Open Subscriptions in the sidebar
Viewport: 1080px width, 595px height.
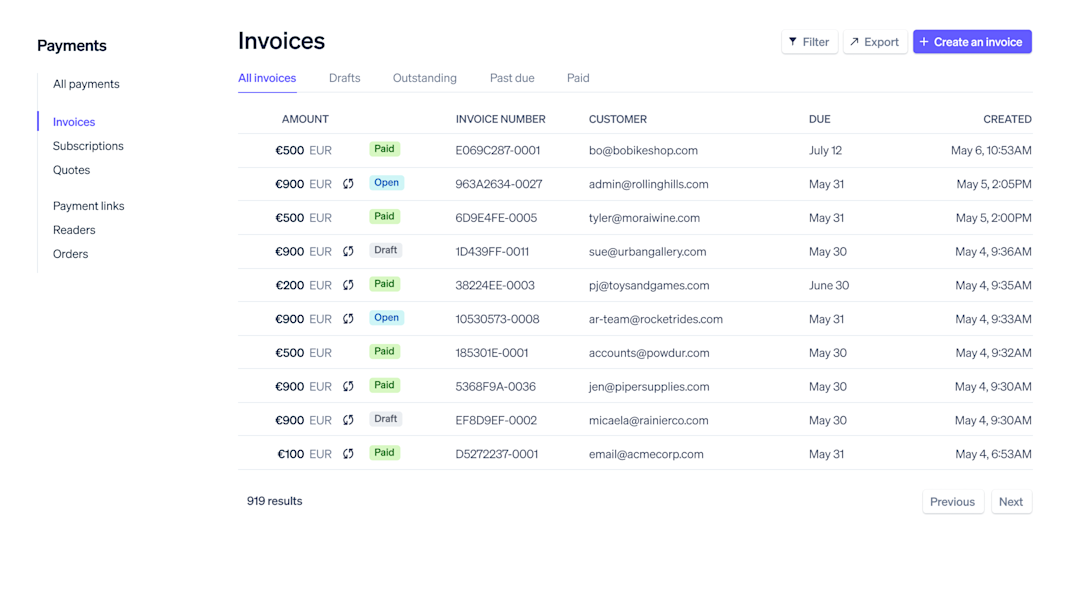coord(88,146)
